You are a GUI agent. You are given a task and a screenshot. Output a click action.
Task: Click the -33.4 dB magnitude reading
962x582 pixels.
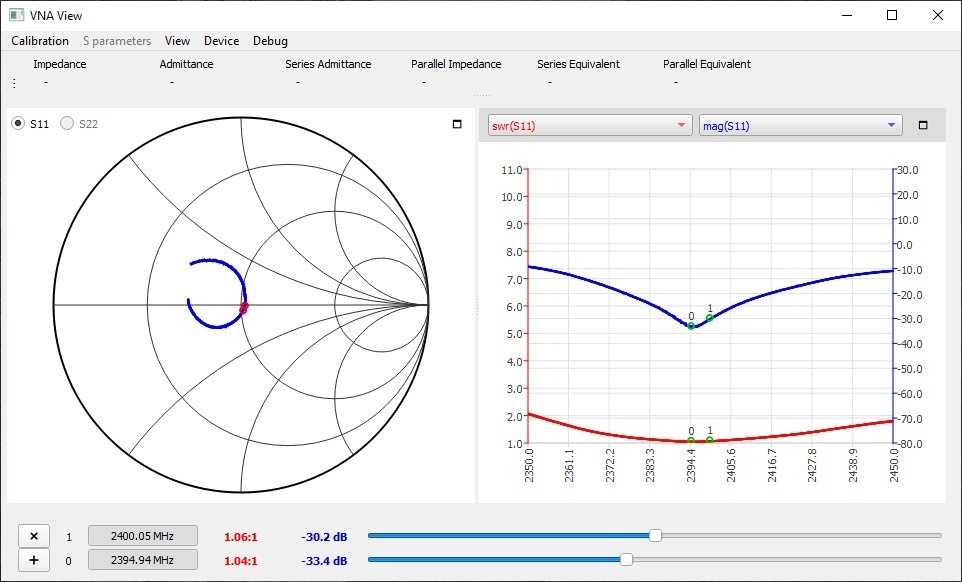[x=324, y=561]
